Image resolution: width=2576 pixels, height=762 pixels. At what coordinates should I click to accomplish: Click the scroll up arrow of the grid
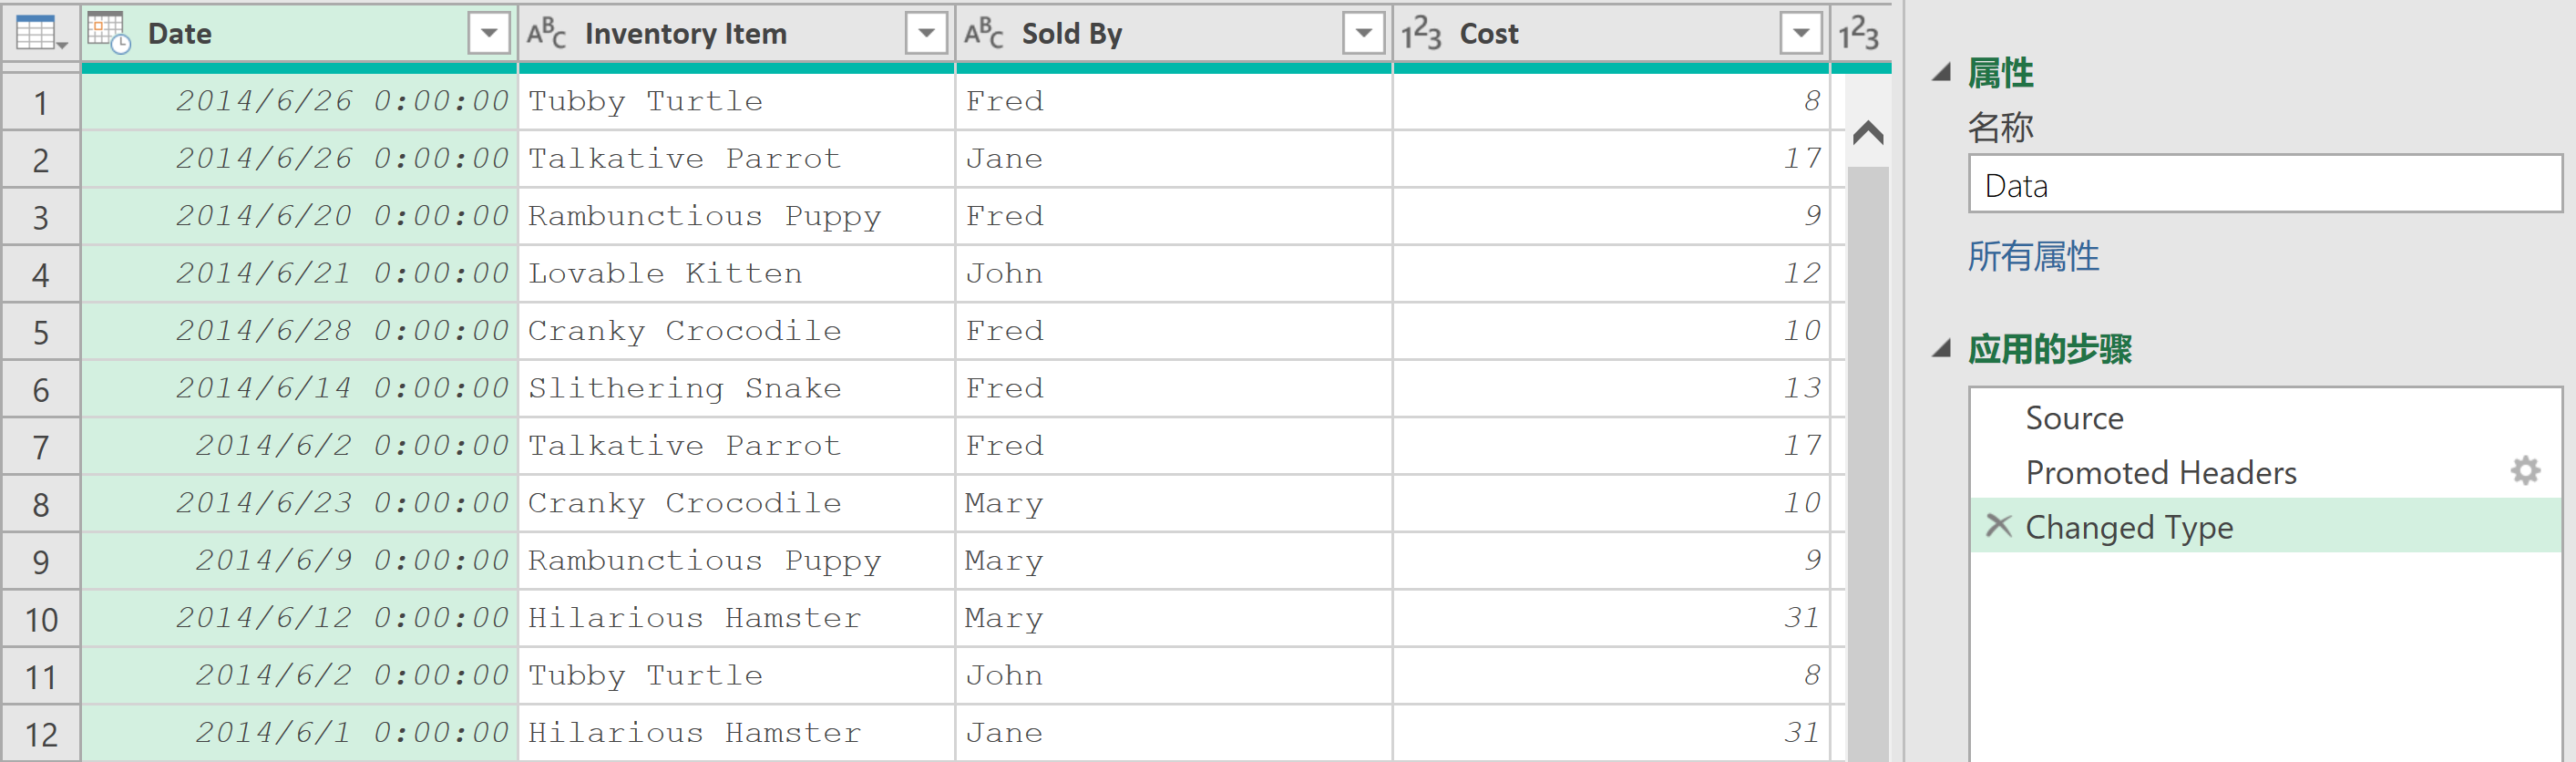pyautogui.click(x=1868, y=133)
